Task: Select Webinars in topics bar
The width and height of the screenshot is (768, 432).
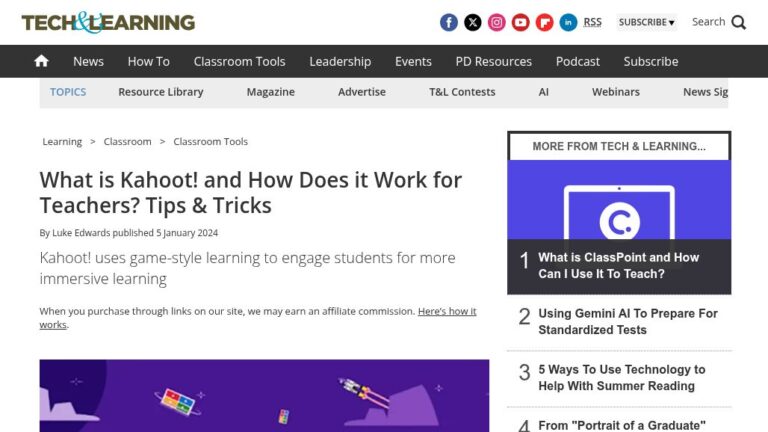Action: (x=616, y=92)
